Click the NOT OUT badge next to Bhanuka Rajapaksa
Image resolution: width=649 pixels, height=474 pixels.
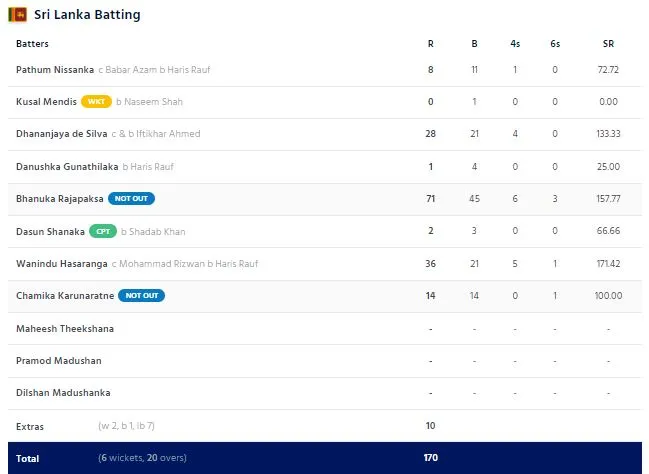(x=138, y=199)
